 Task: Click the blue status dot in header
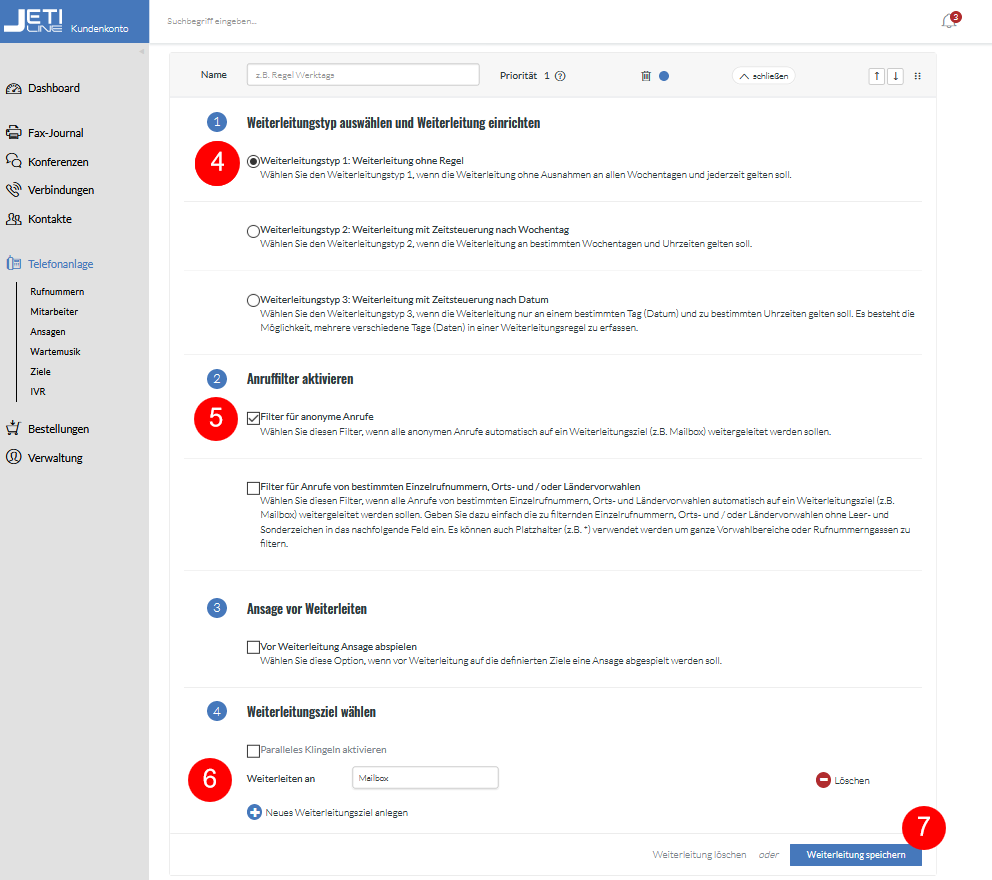coord(664,75)
